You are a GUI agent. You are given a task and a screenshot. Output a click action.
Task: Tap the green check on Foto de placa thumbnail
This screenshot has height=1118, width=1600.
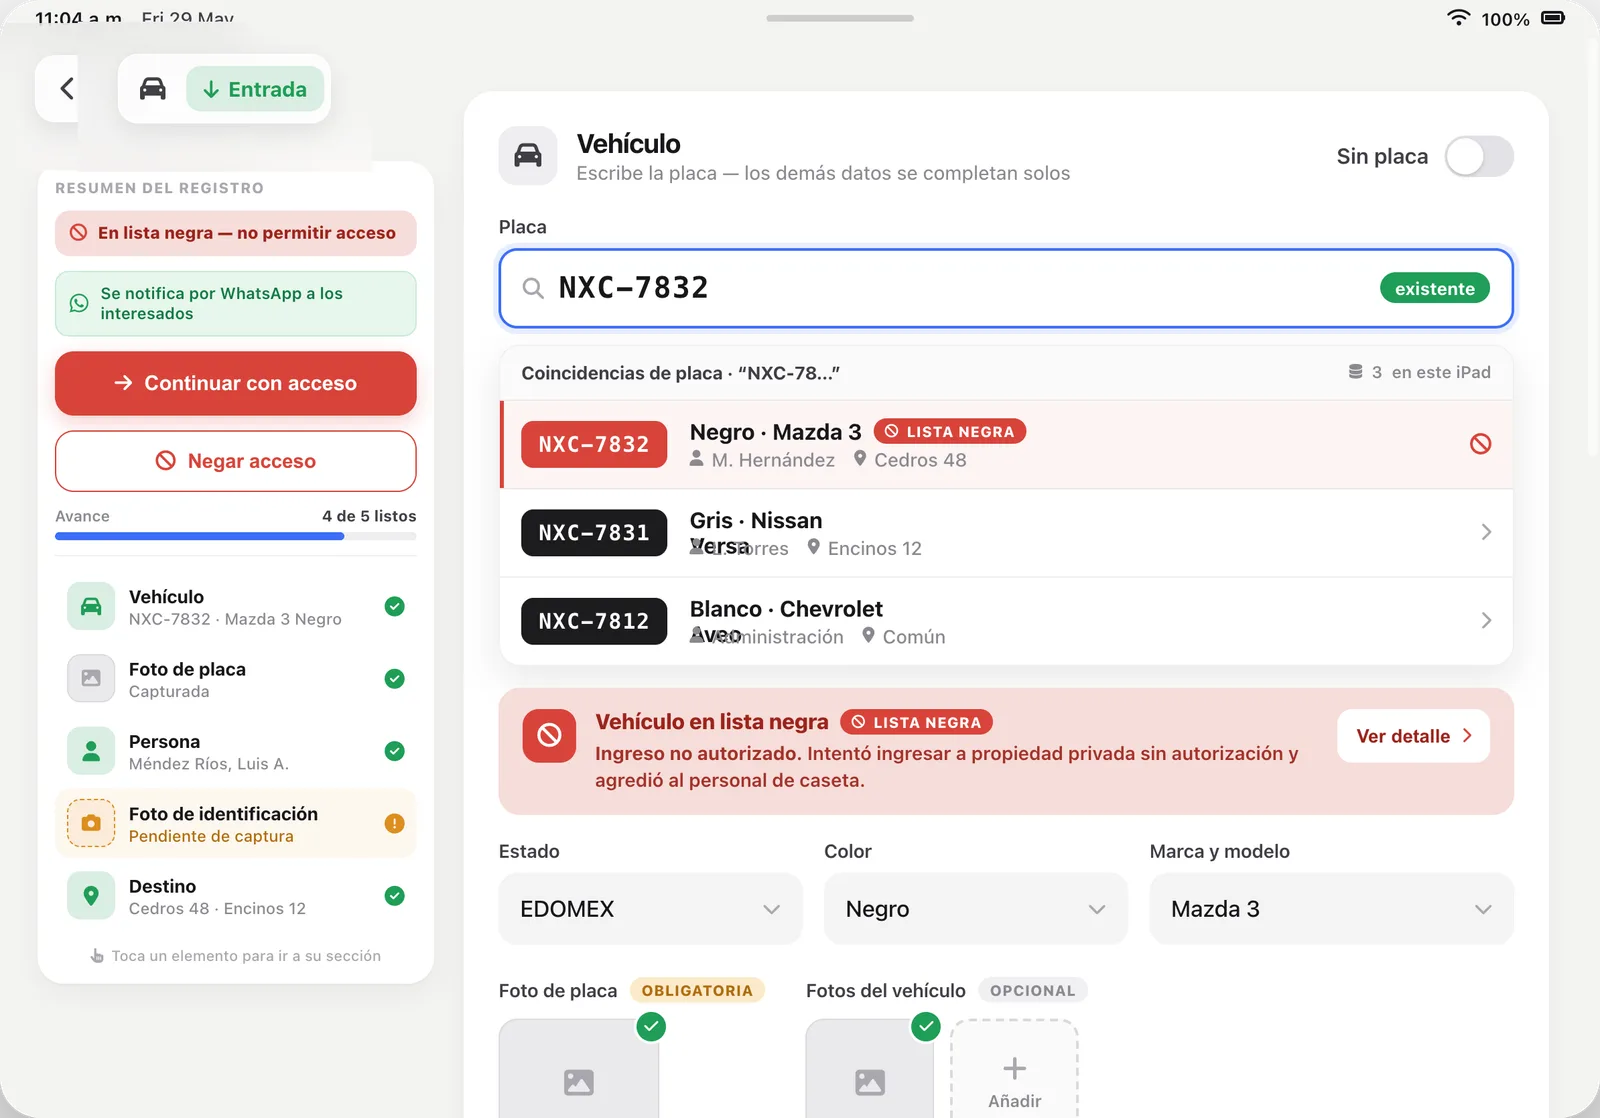click(x=651, y=1027)
